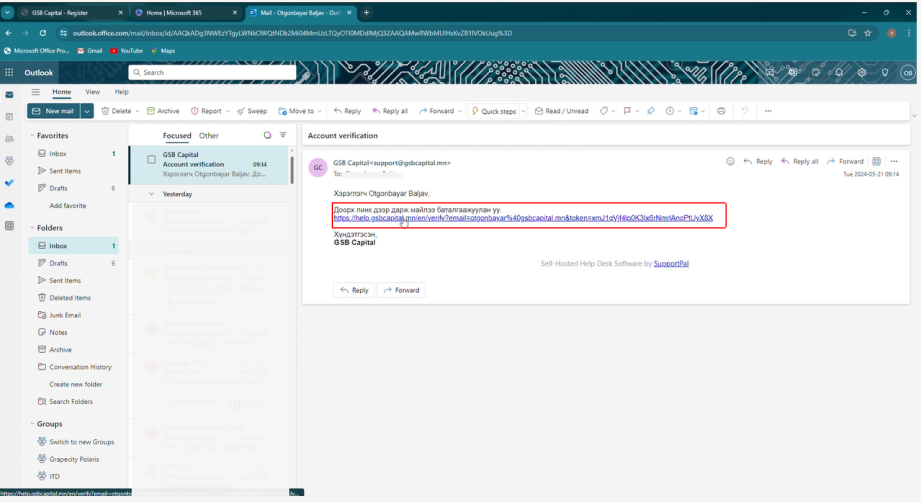Switch to the View ribbon tab
This screenshot has height=502, width=921.
(x=92, y=92)
